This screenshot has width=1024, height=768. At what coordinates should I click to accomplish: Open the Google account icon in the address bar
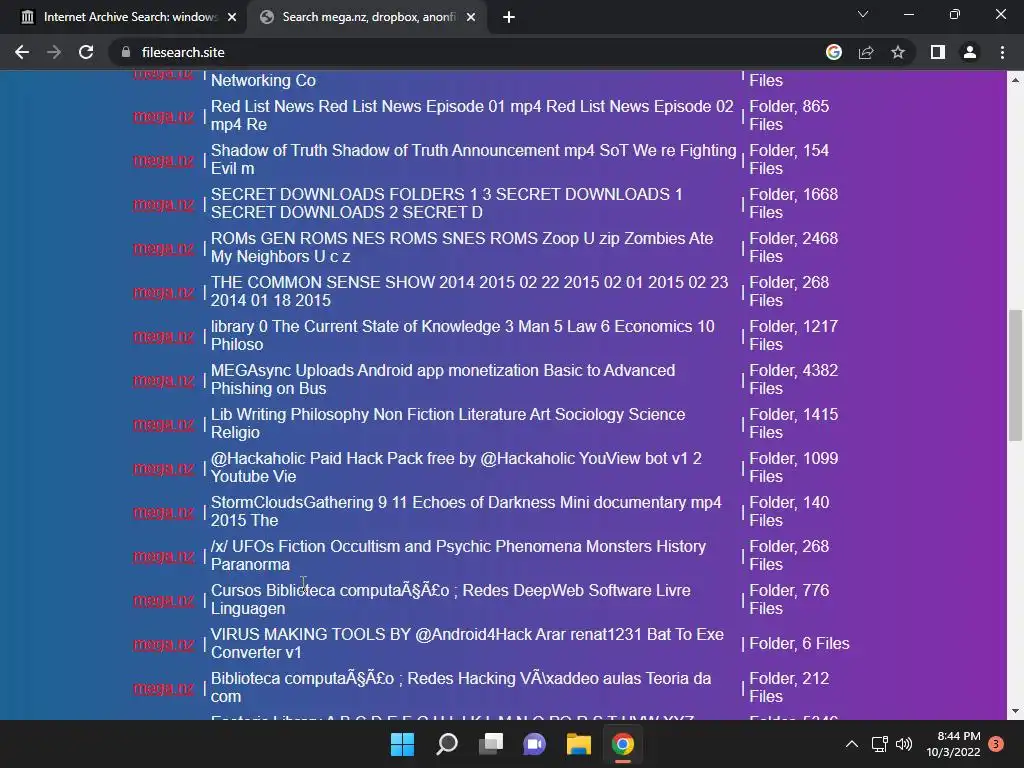click(x=834, y=52)
